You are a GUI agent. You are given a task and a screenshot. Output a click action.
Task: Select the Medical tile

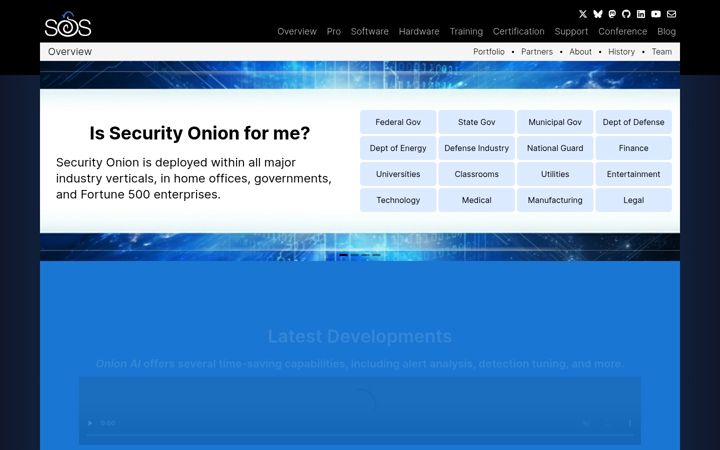pos(477,200)
